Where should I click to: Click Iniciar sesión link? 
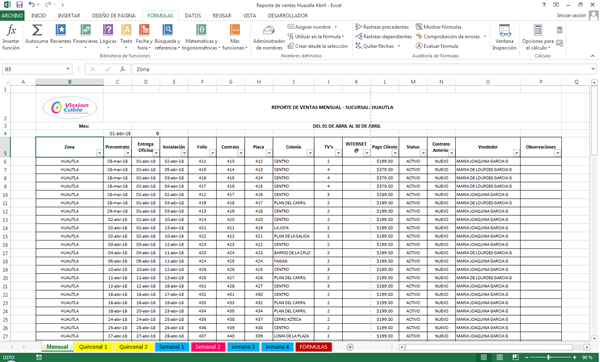pyautogui.click(x=571, y=15)
